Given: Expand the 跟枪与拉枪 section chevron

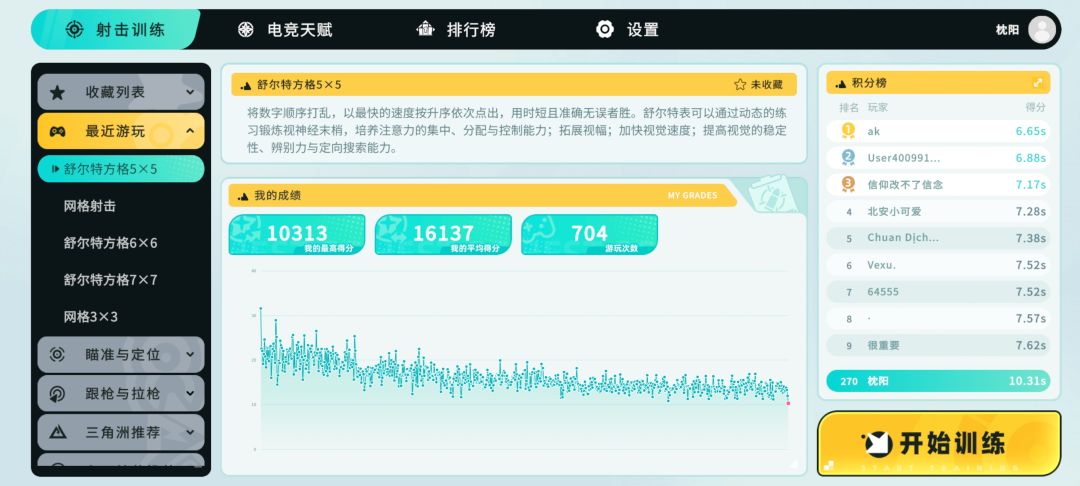Looking at the screenshot, I should coord(190,394).
